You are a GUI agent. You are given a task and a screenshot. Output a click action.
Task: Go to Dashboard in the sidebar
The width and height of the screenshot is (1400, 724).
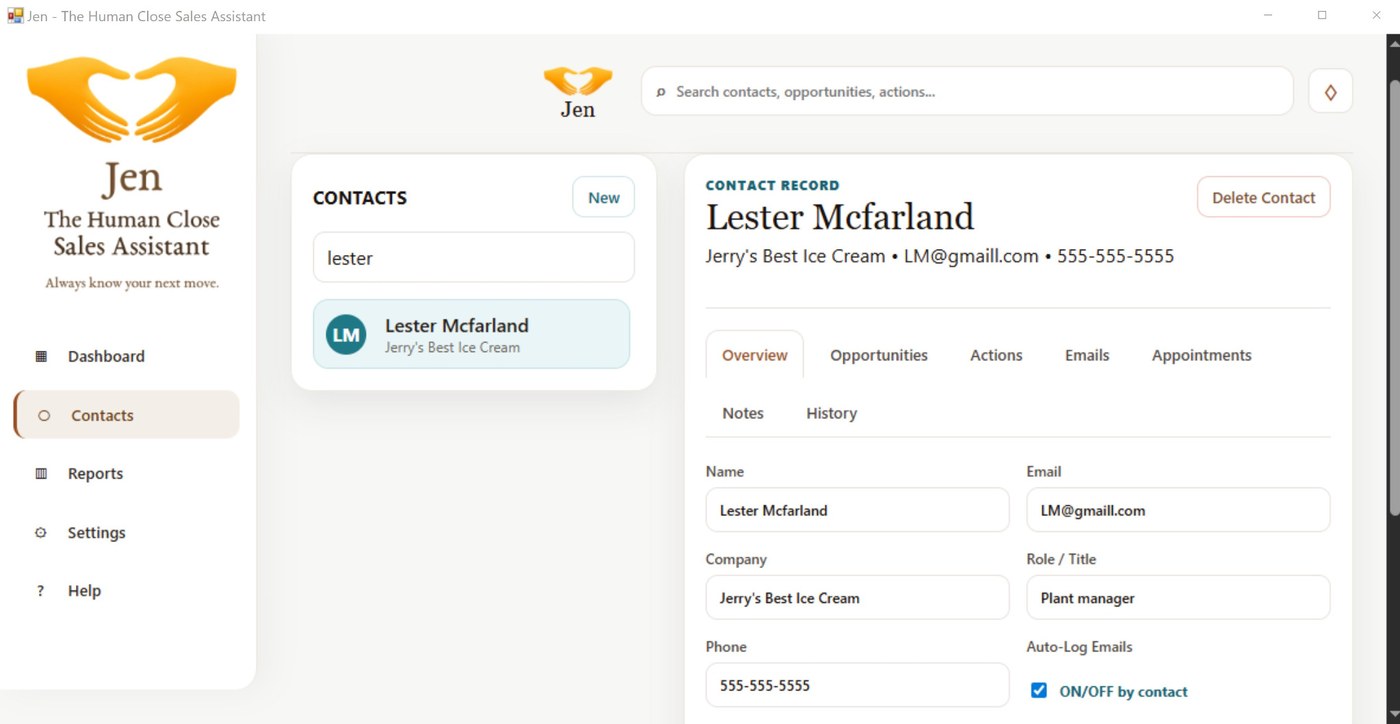point(126,356)
